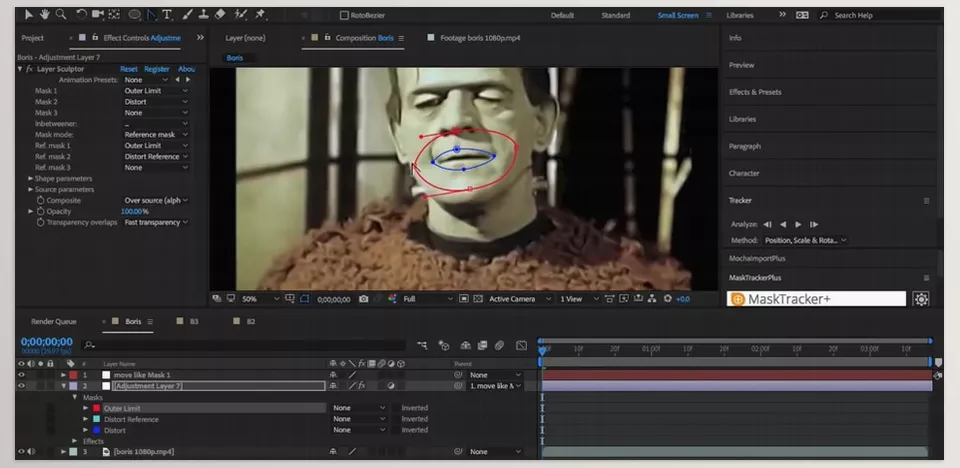Open Graph Editor in timeline

pyautogui.click(x=521, y=346)
